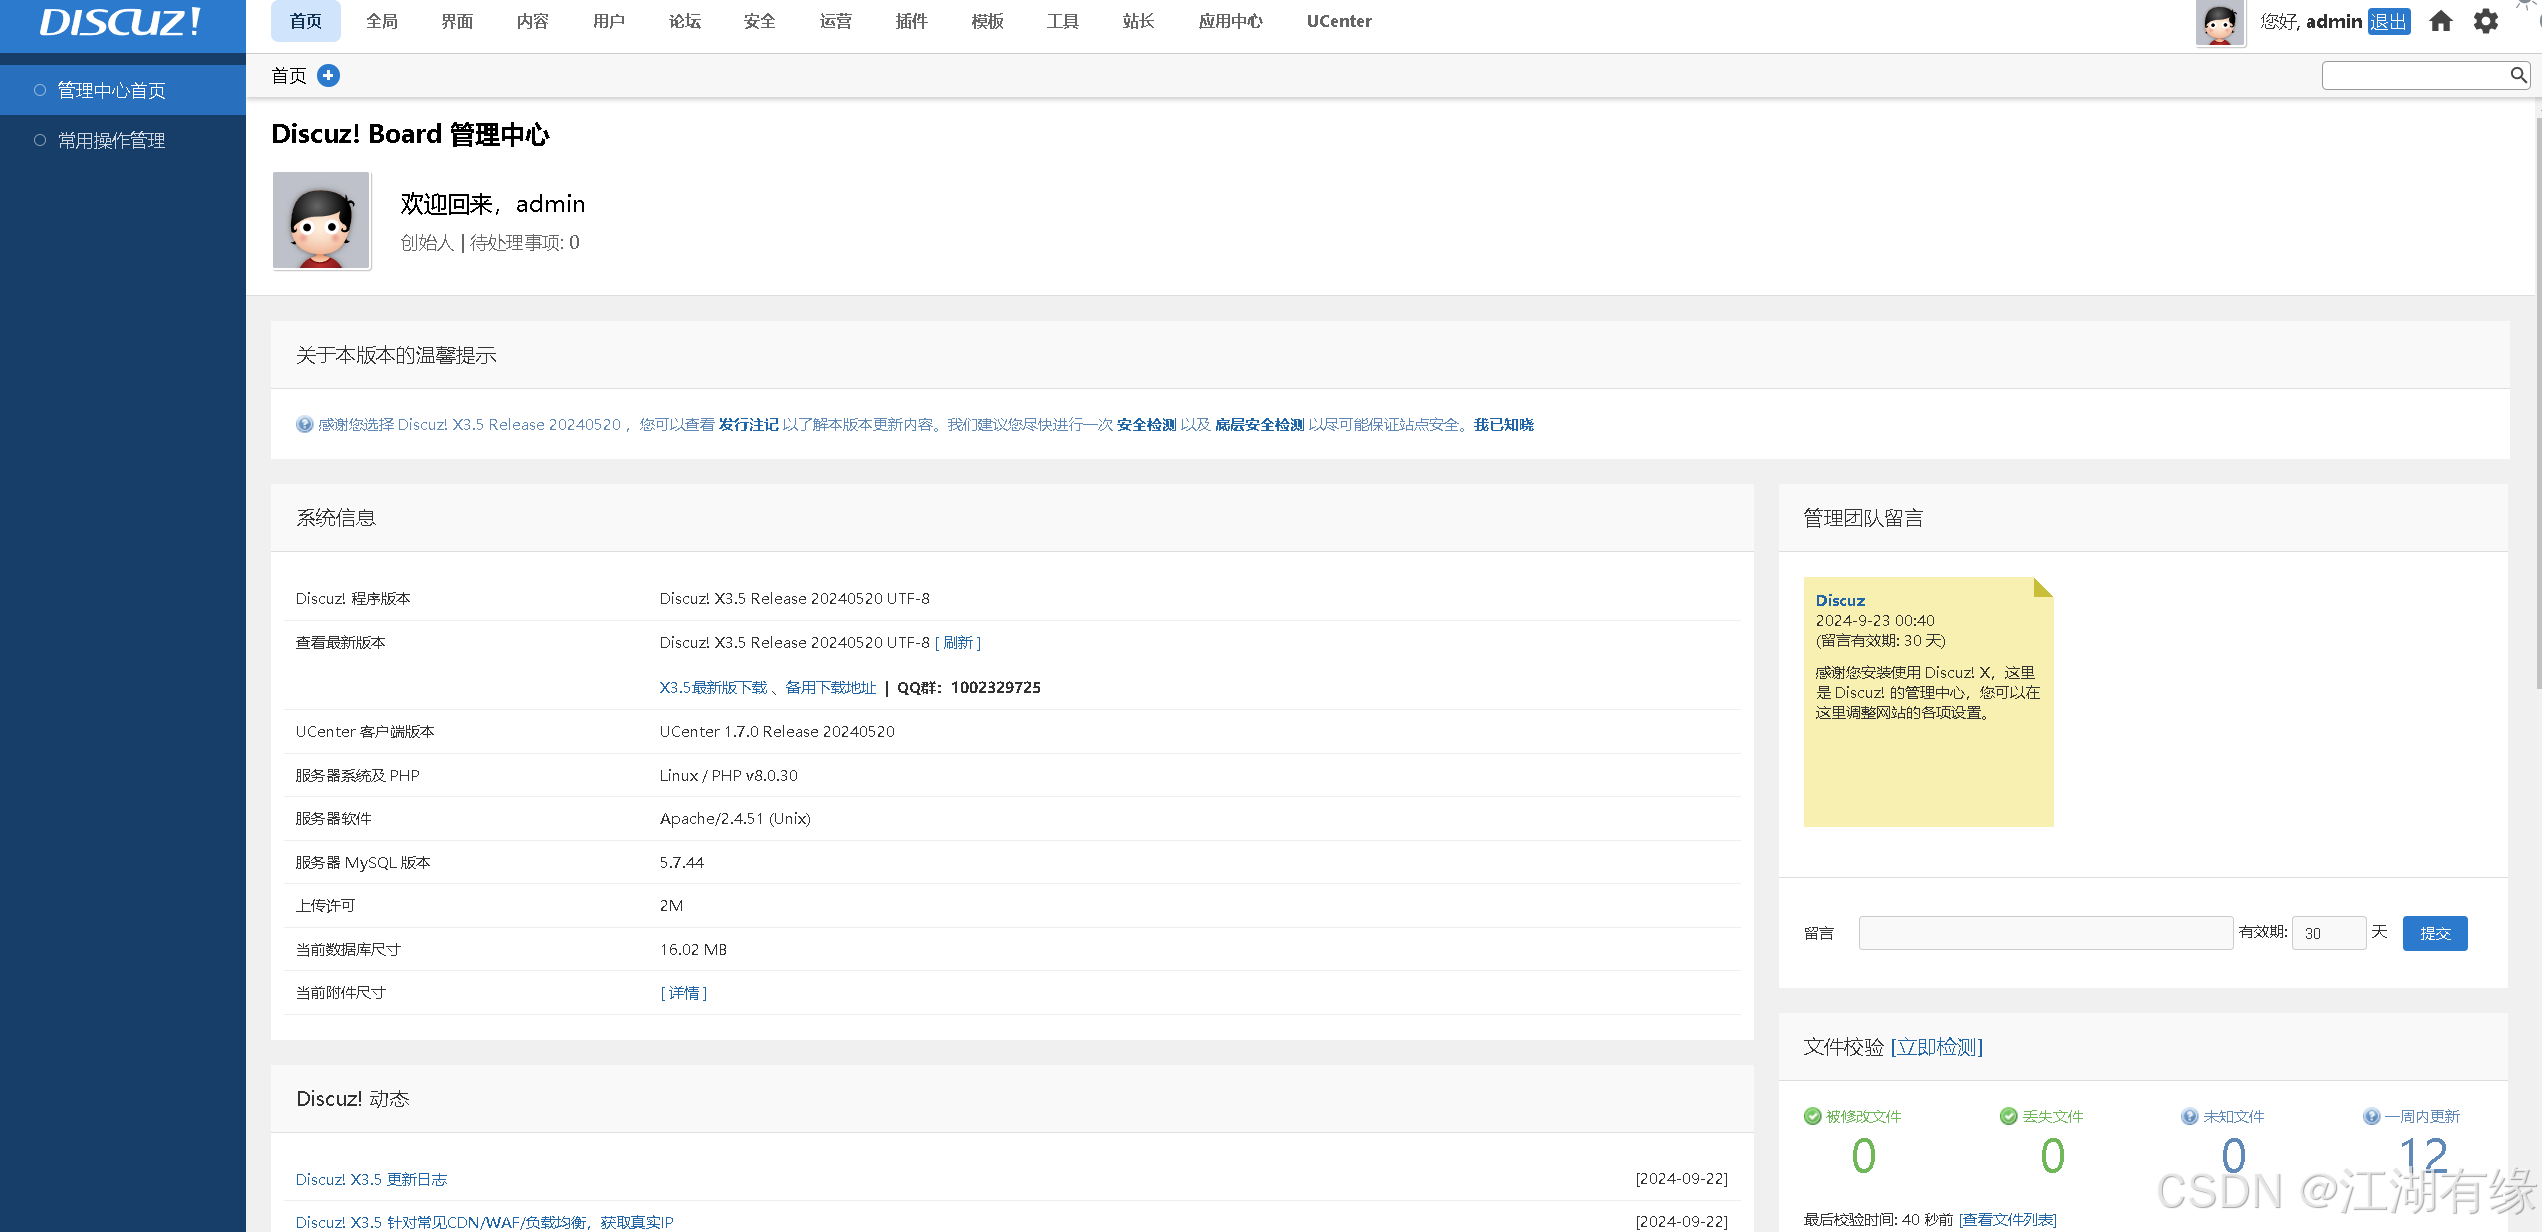Open the 立即检测 file check link
The image size is (2542, 1232).
(x=1936, y=1047)
